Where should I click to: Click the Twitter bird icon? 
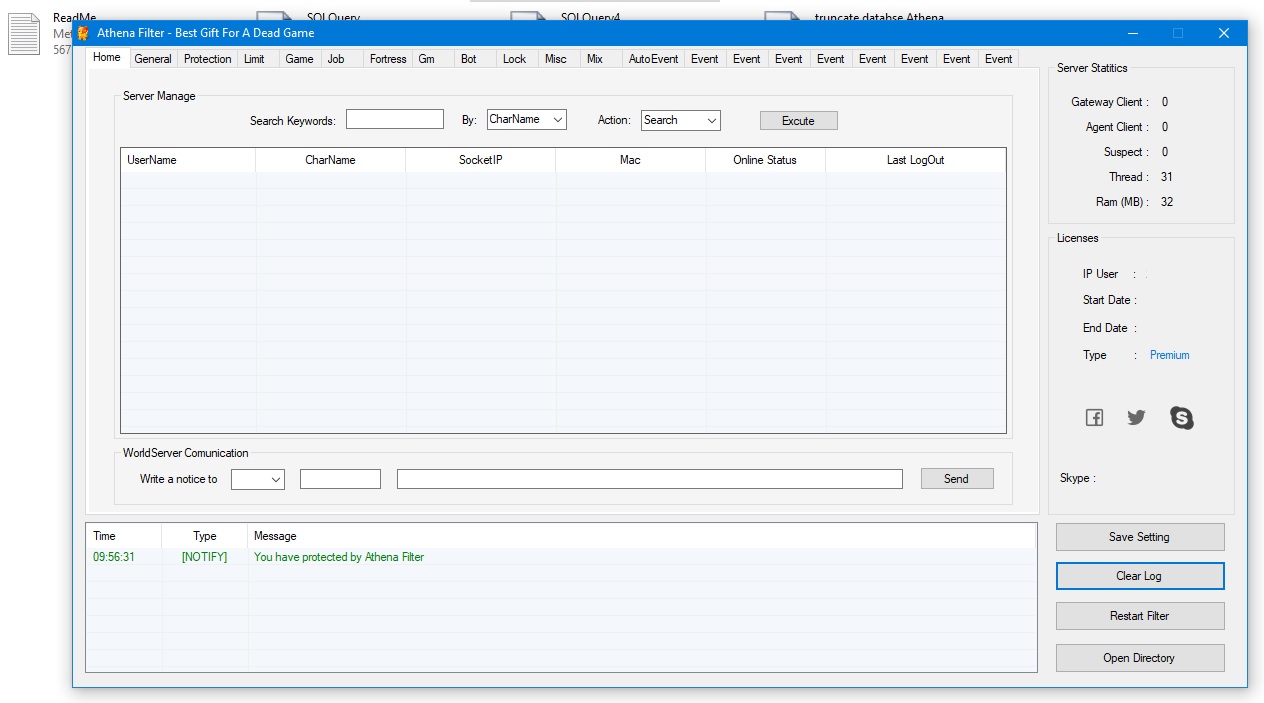click(x=1136, y=418)
